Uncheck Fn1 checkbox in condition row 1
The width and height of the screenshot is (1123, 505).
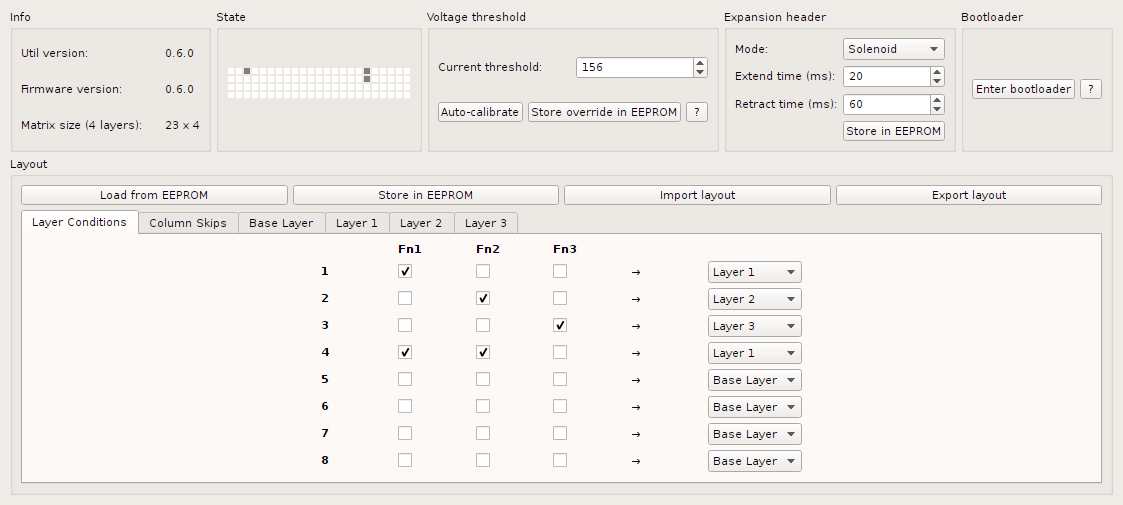tap(405, 271)
